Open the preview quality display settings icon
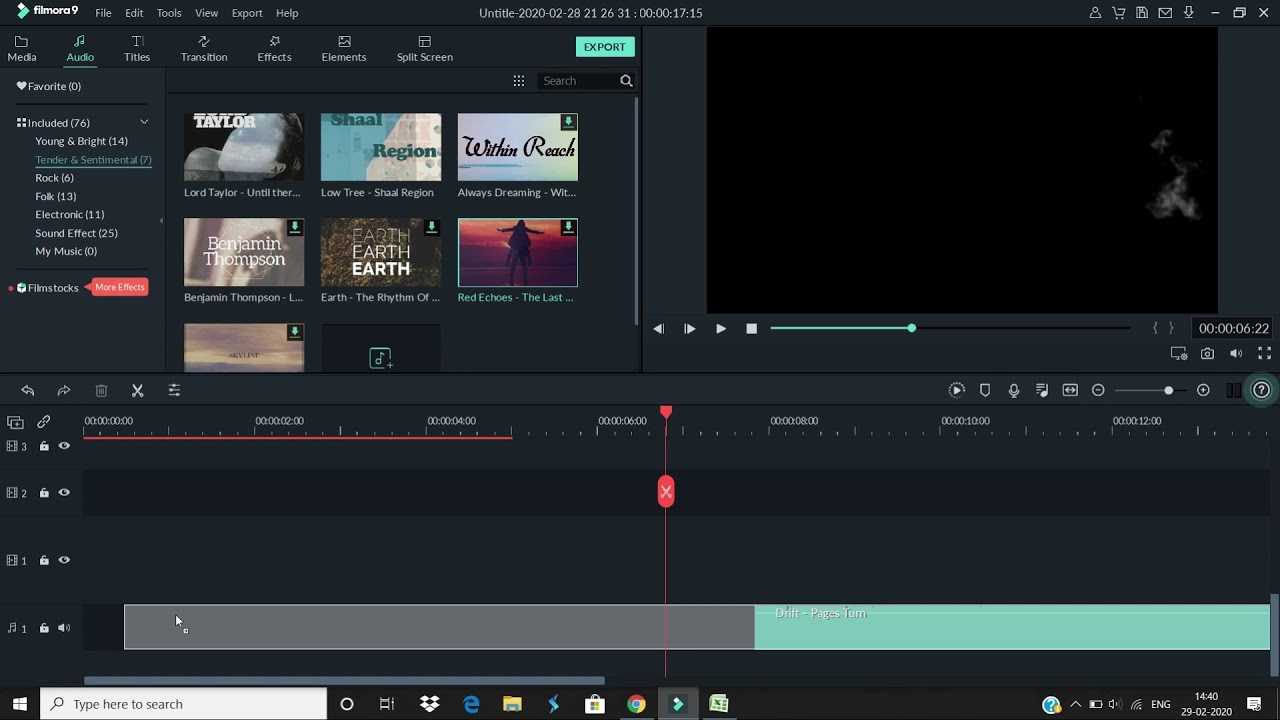The image size is (1280, 720). click(x=1178, y=353)
